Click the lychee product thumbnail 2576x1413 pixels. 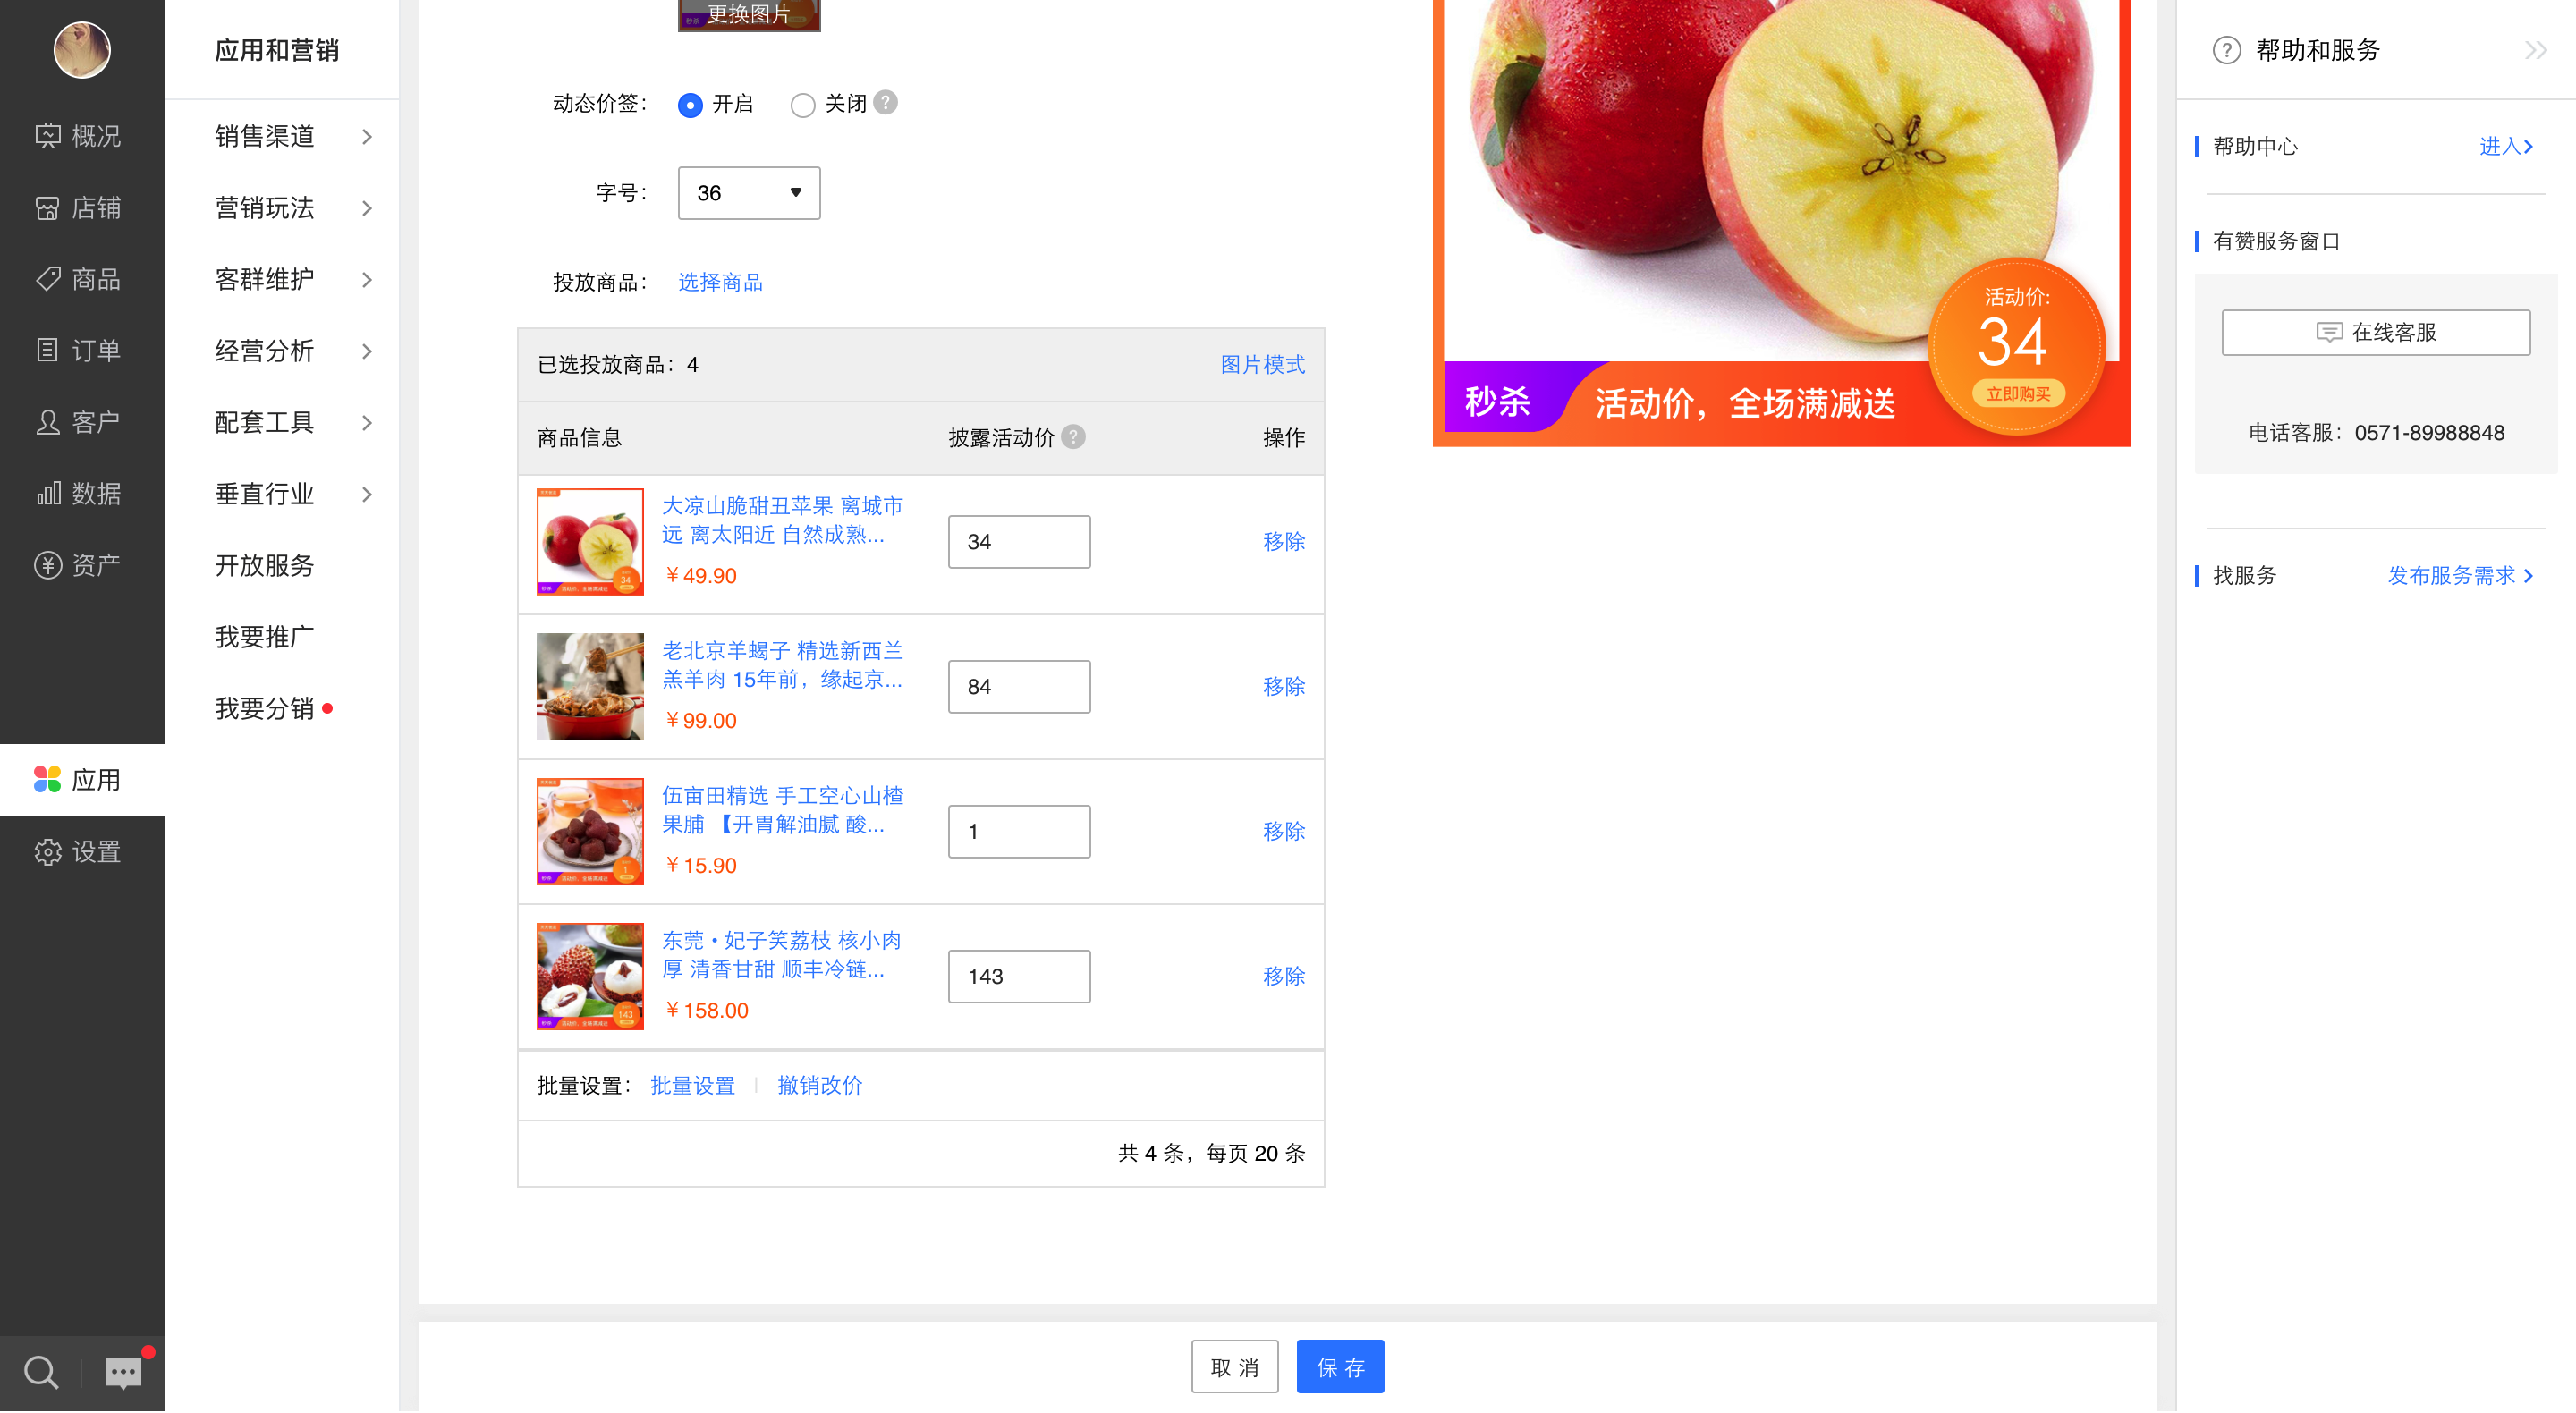[x=590, y=976]
